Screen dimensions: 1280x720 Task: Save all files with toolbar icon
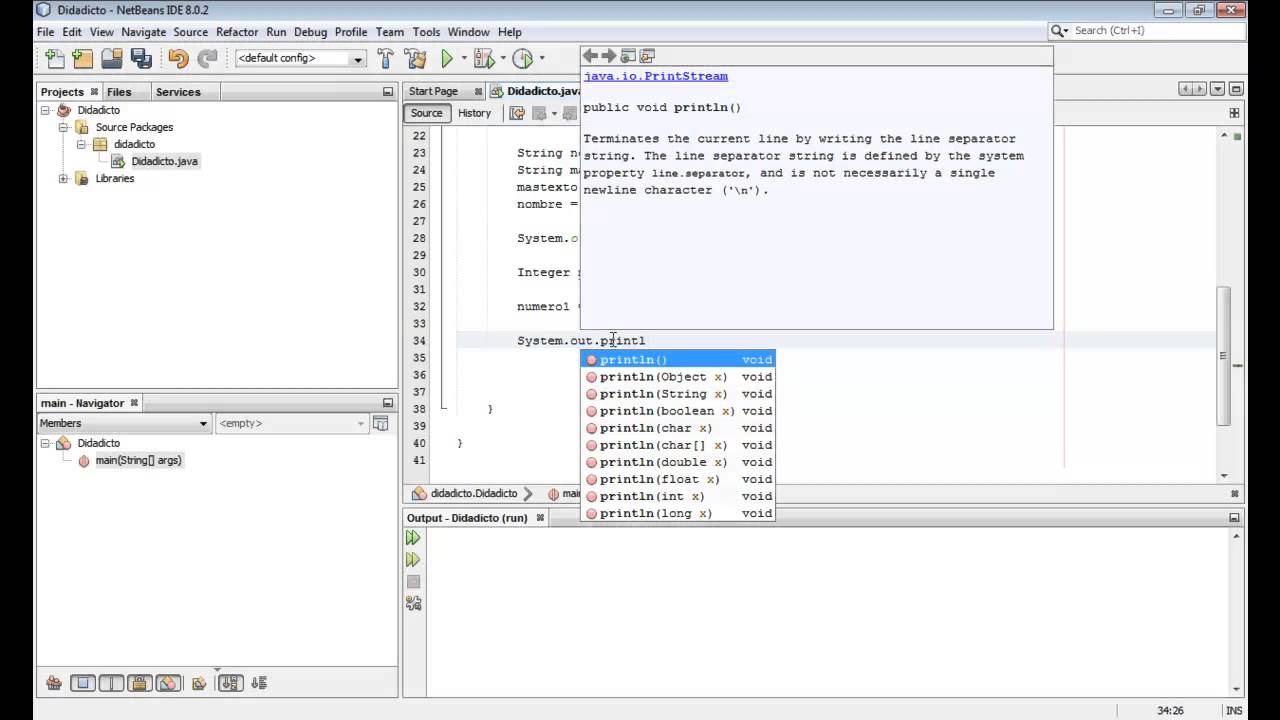click(140, 58)
